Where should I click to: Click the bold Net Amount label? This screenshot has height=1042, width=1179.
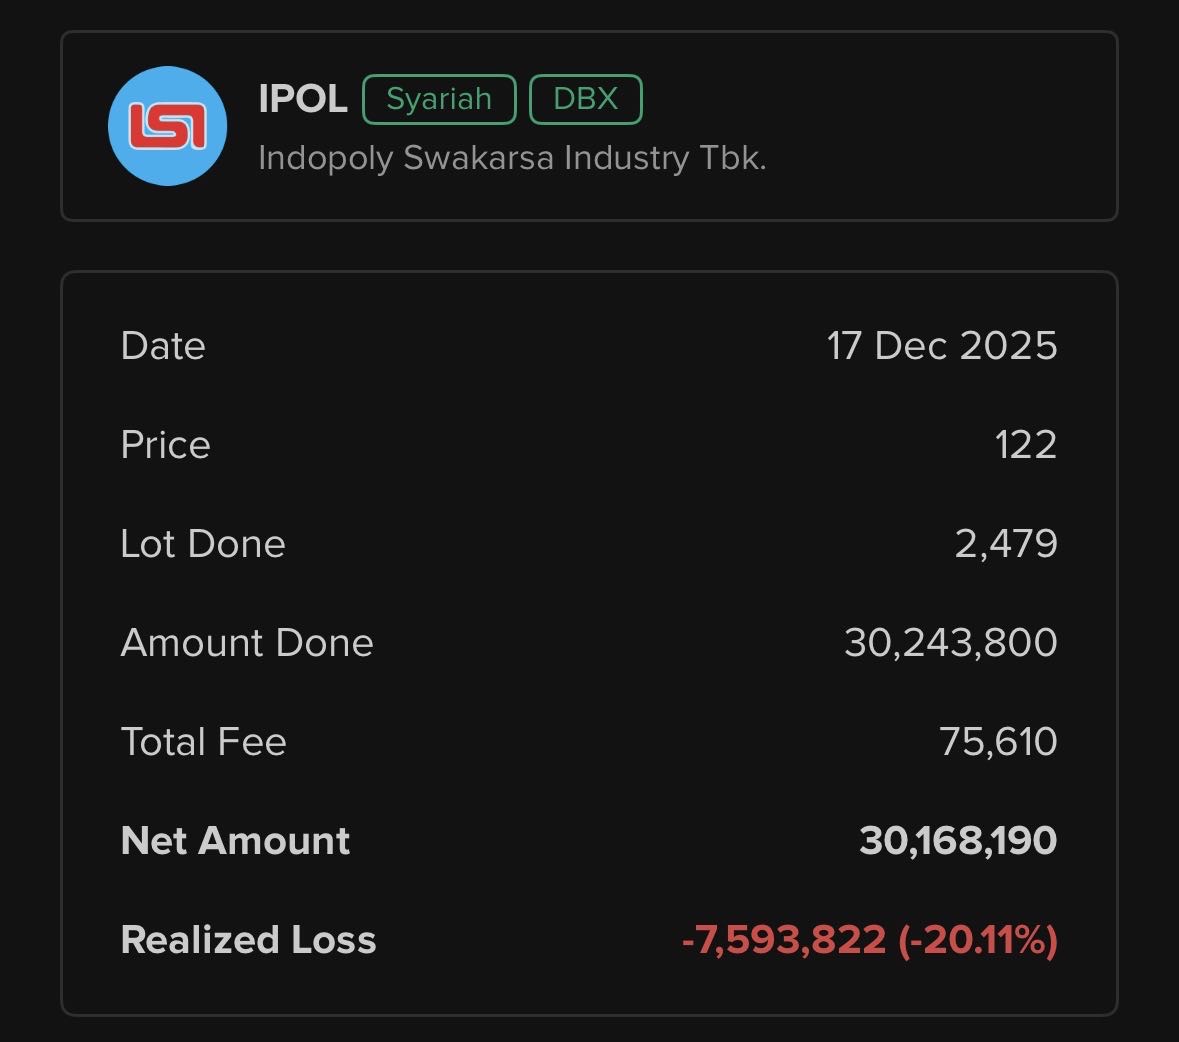235,841
